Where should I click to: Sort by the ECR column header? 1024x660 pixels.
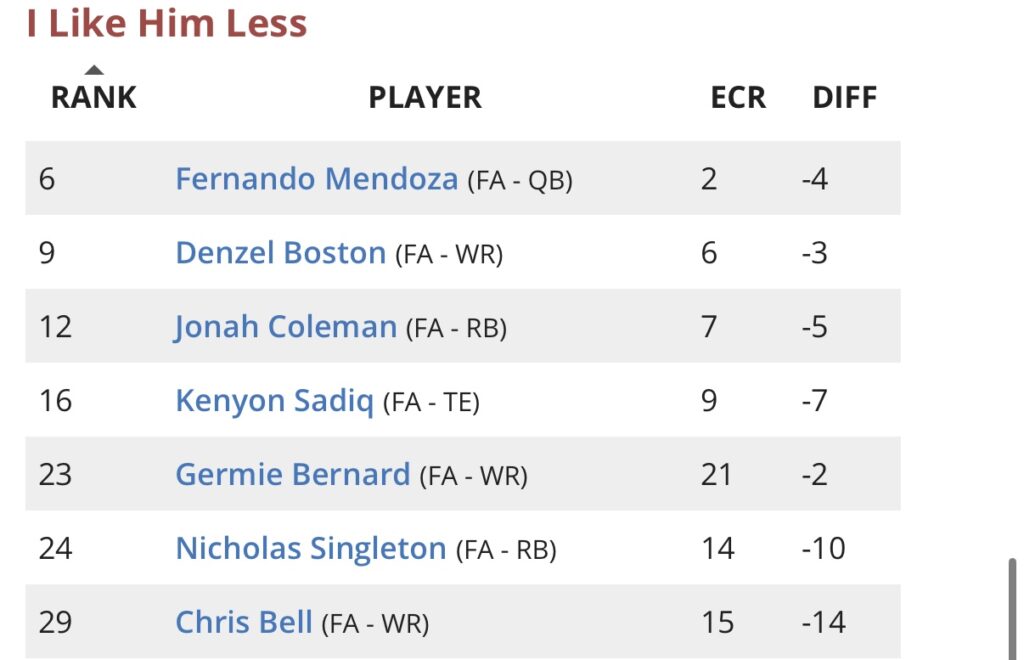tap(738, 97)
